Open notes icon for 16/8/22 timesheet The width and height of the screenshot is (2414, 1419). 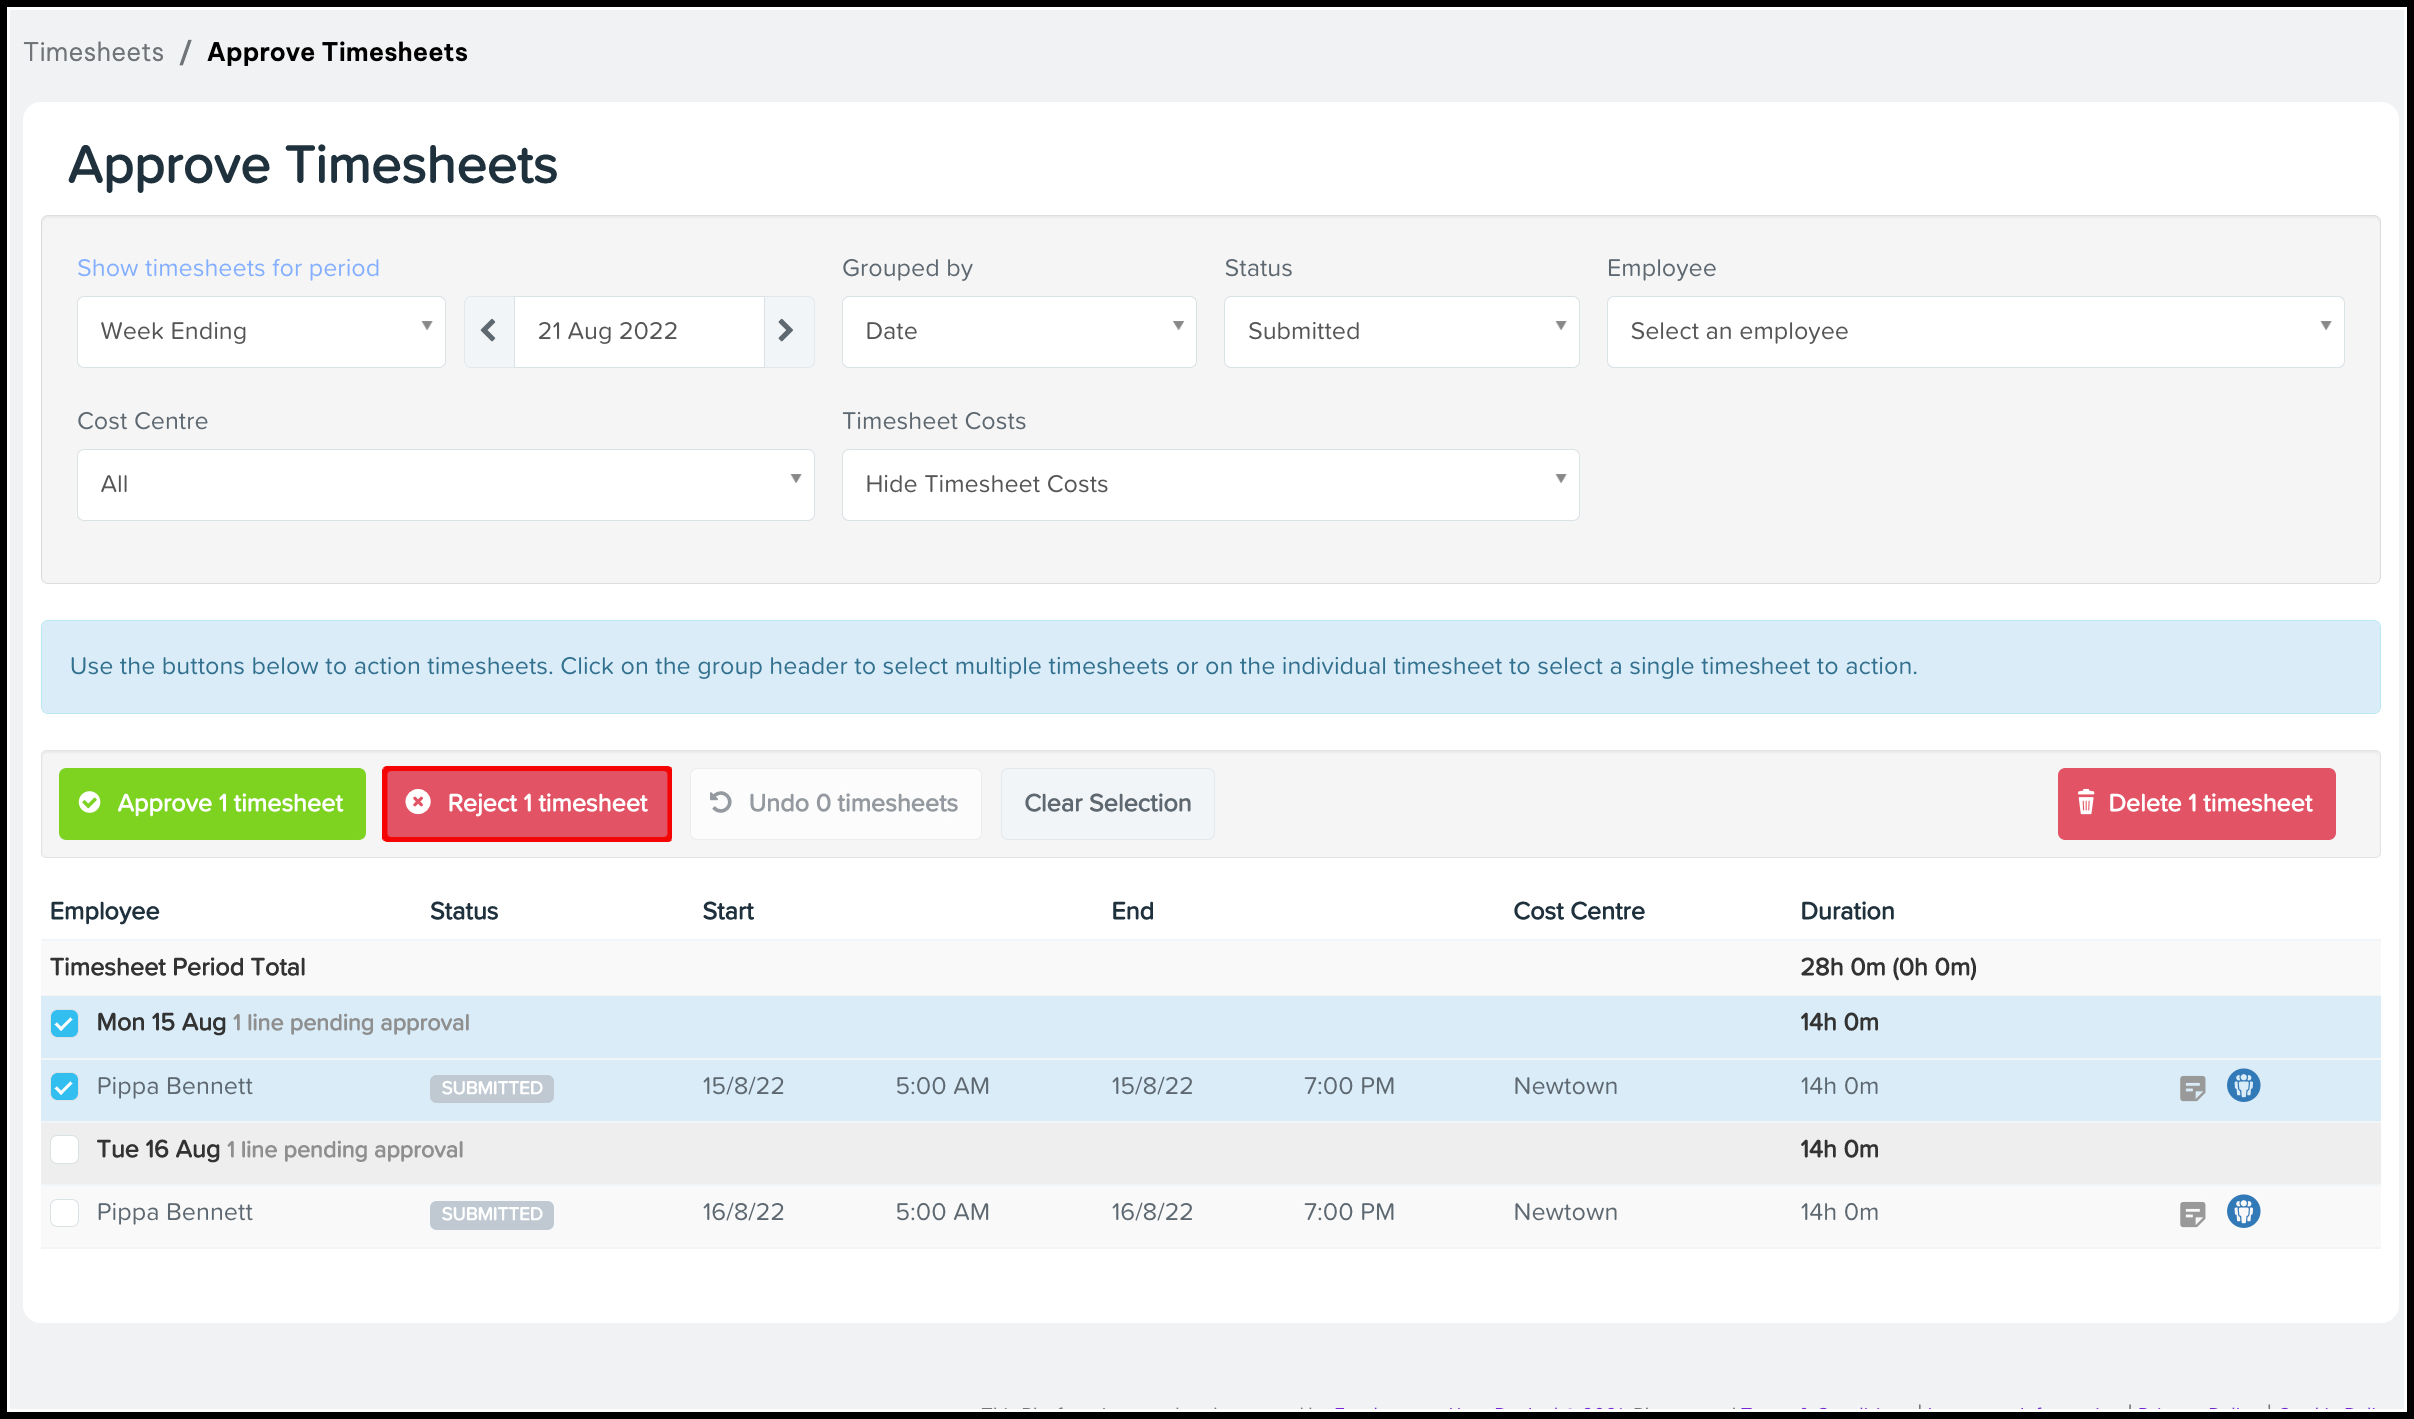(2192, 1214)
